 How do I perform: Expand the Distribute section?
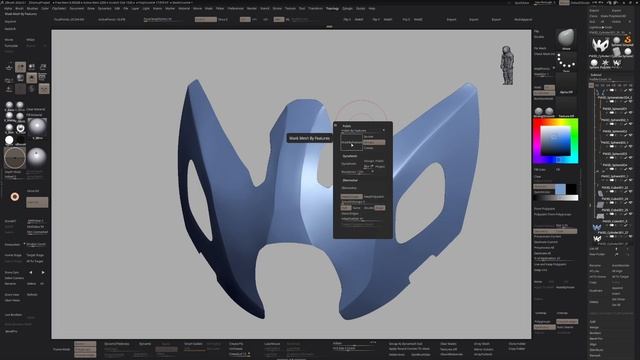(596, 350)
